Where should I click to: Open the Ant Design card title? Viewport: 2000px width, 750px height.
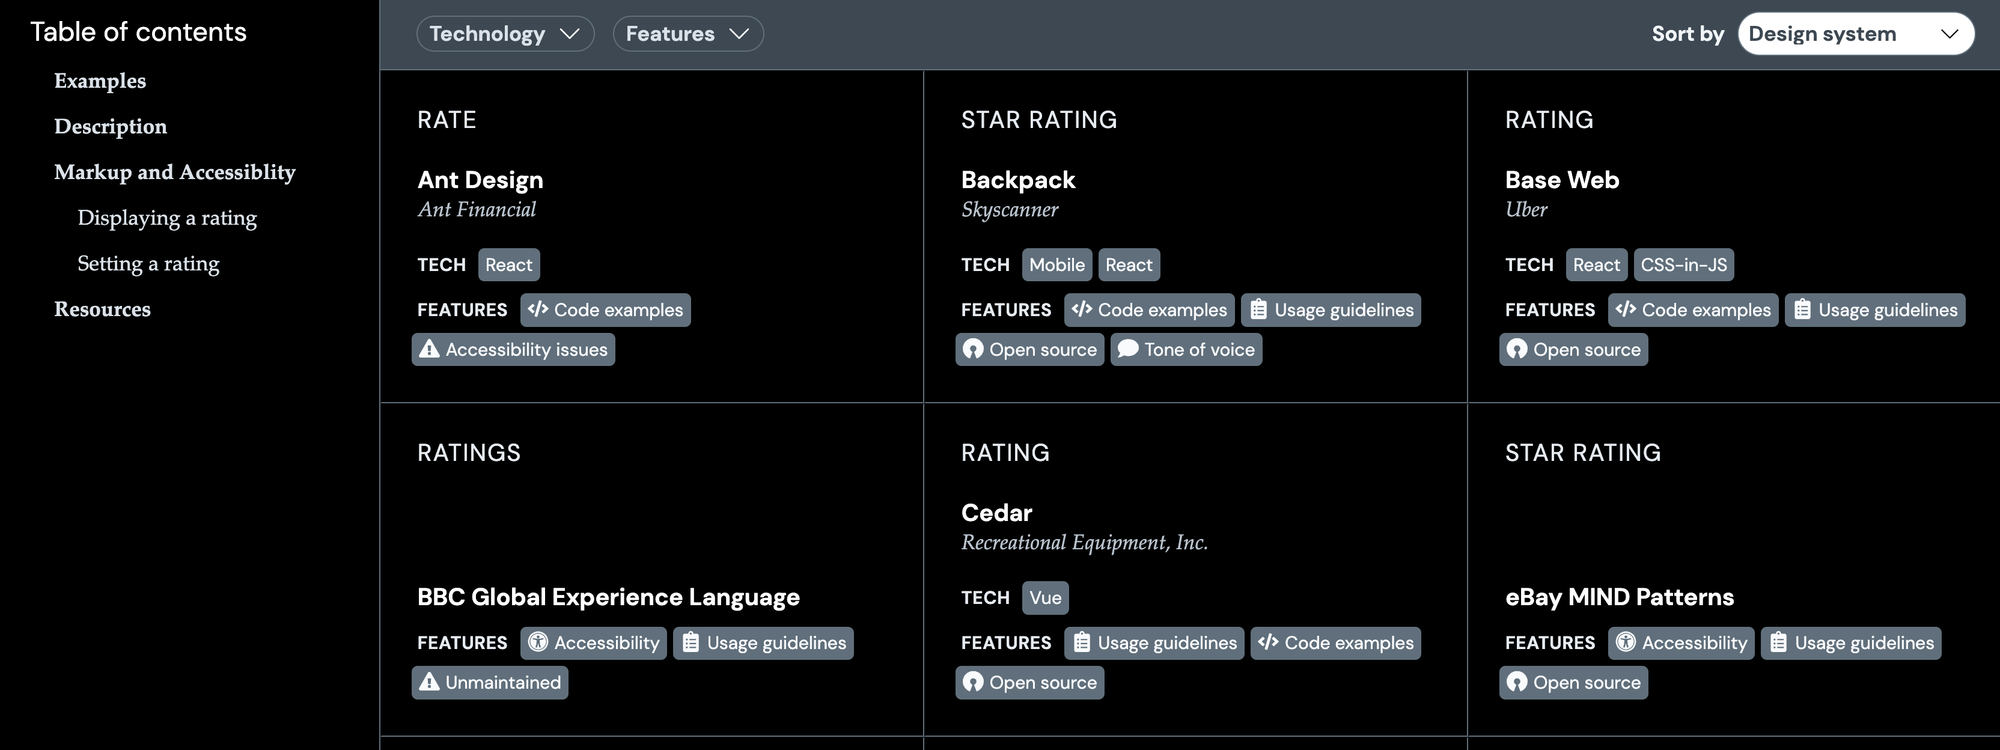pos(480,180)
